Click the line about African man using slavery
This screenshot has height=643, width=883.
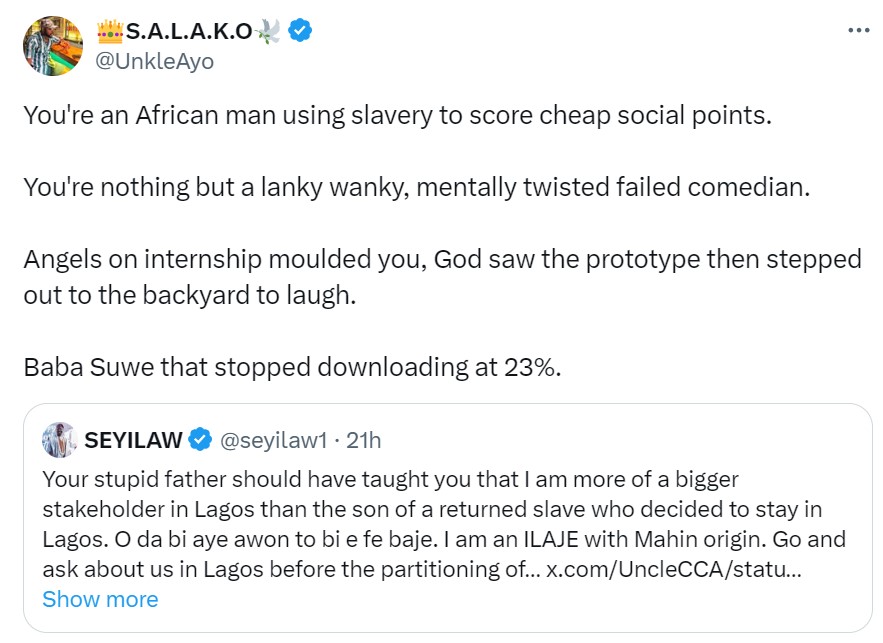click(x=398, y=115)
